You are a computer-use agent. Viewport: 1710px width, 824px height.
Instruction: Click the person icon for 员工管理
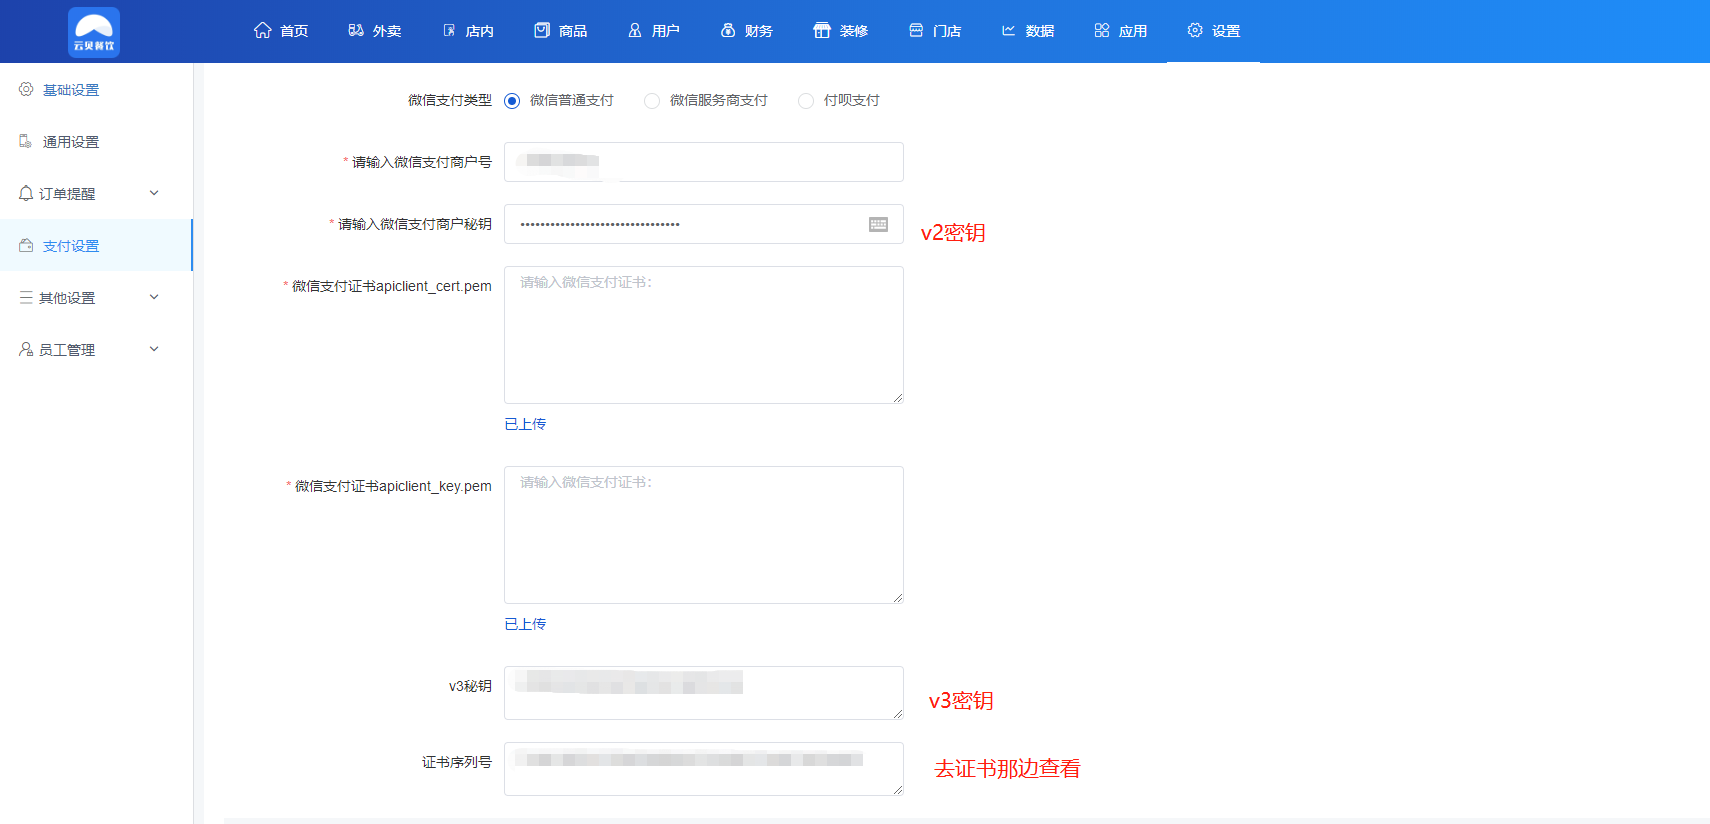26,349
